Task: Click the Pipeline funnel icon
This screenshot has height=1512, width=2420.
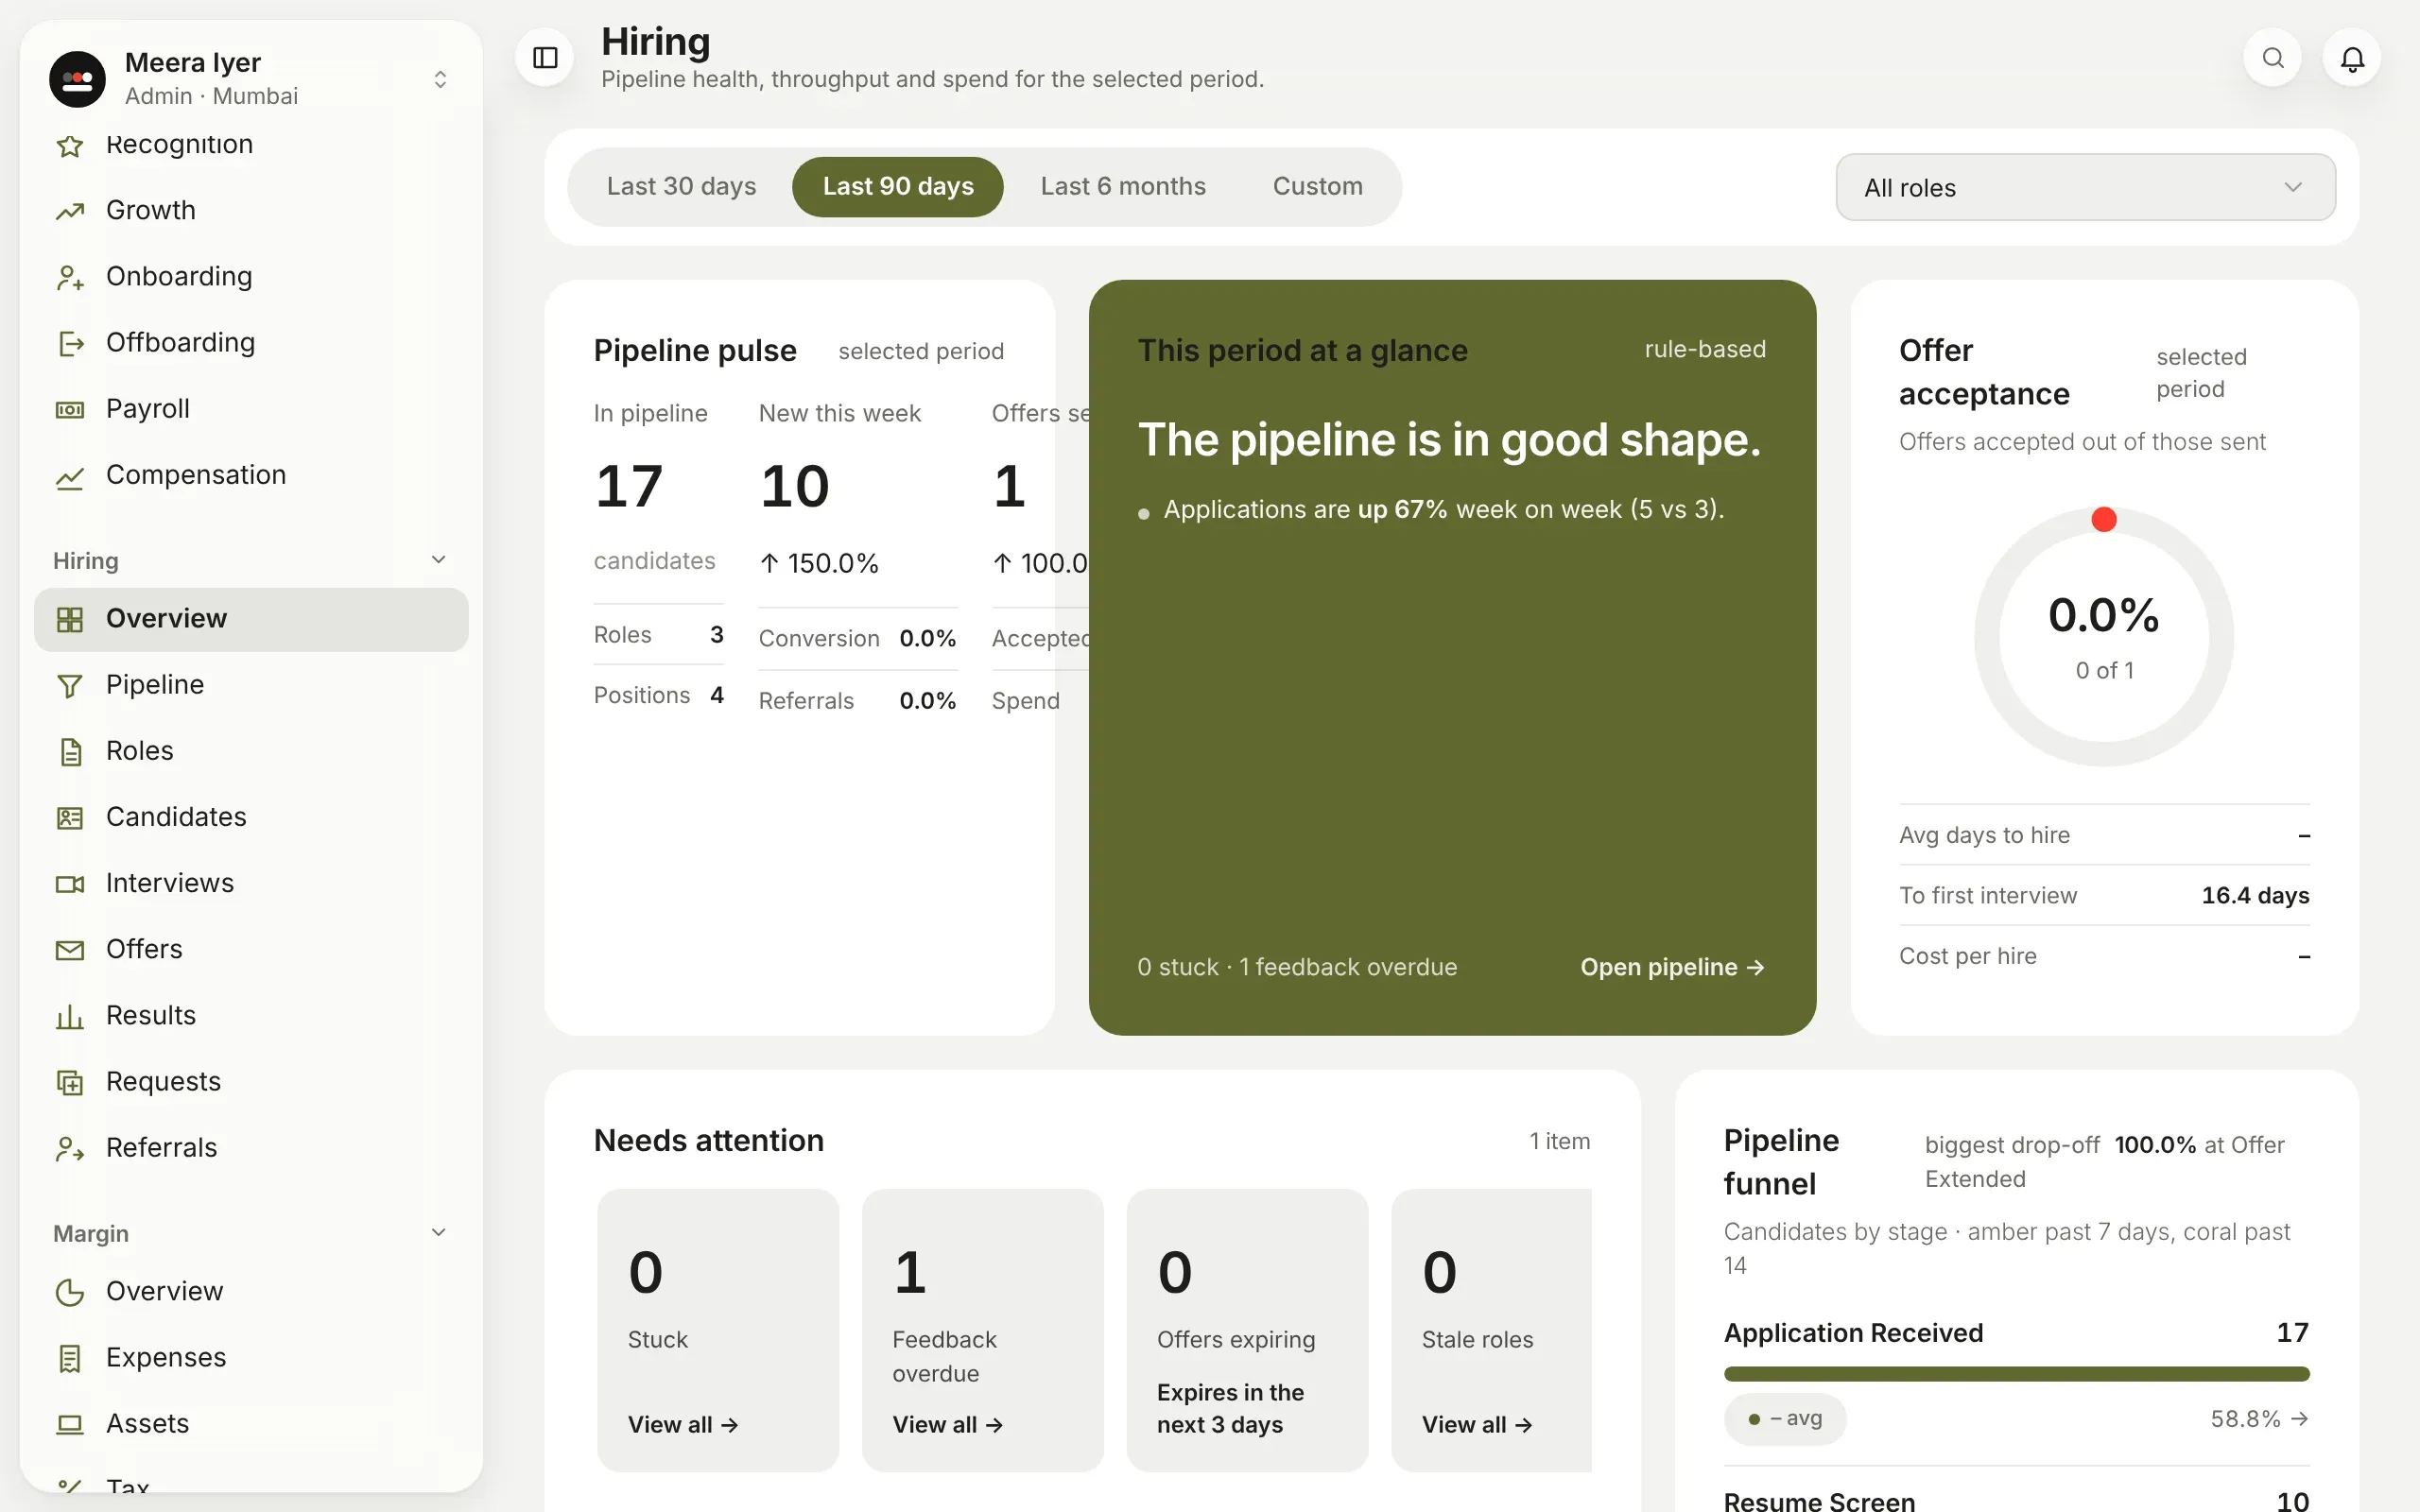Action: coord(70,685)
